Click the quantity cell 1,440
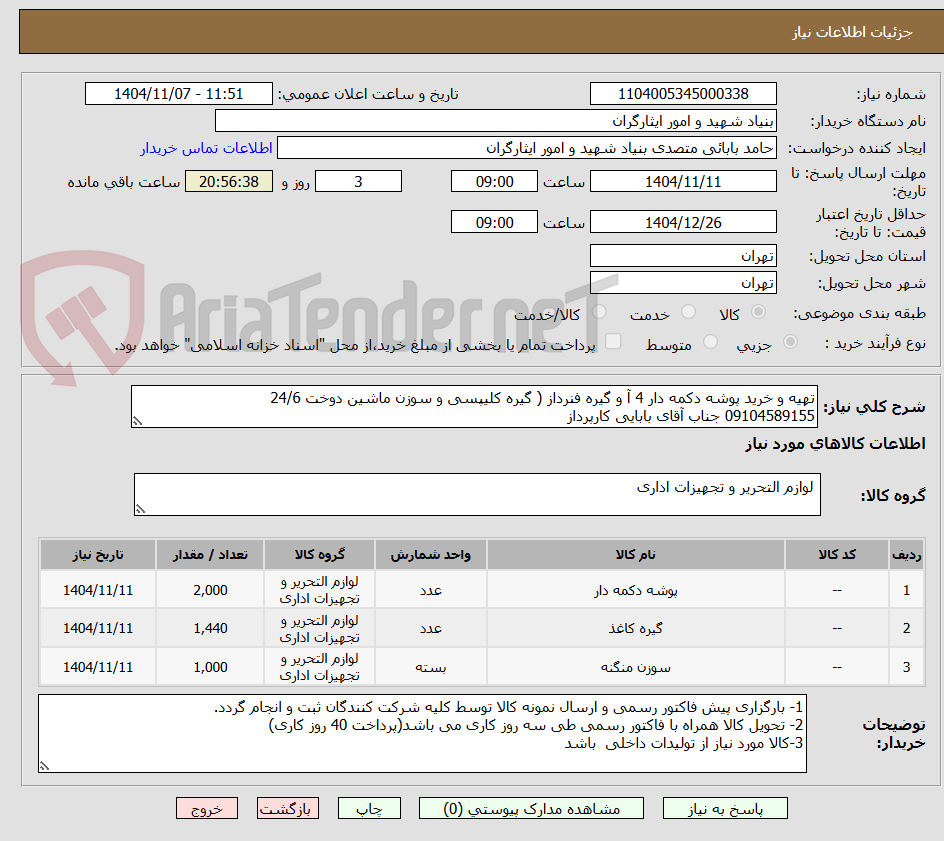The height and width of the screenshot is (841, 944). (x=210, y=628)
